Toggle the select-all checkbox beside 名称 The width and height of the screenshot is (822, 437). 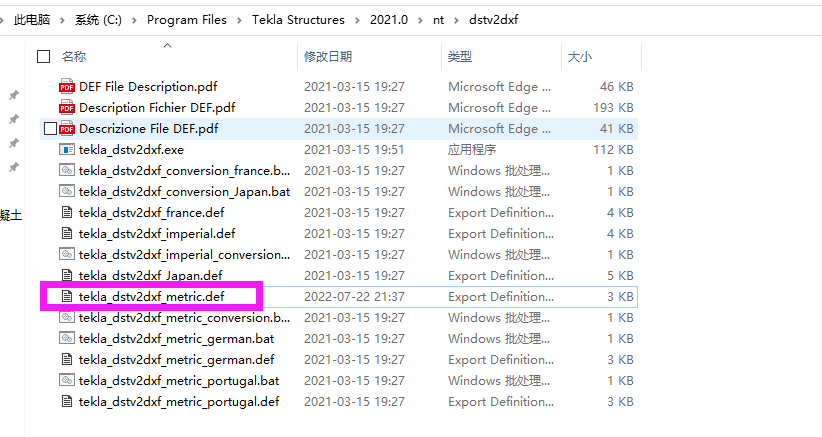[x=44, y=57]
